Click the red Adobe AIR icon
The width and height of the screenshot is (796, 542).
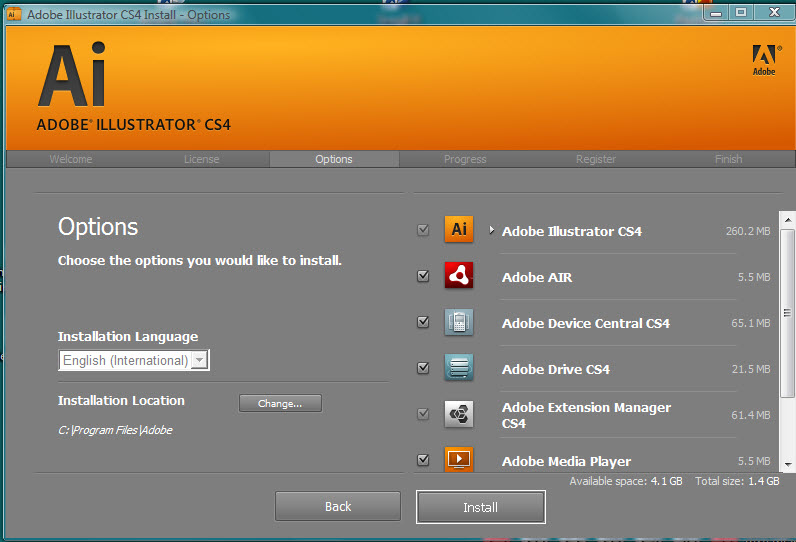(459, 275)
